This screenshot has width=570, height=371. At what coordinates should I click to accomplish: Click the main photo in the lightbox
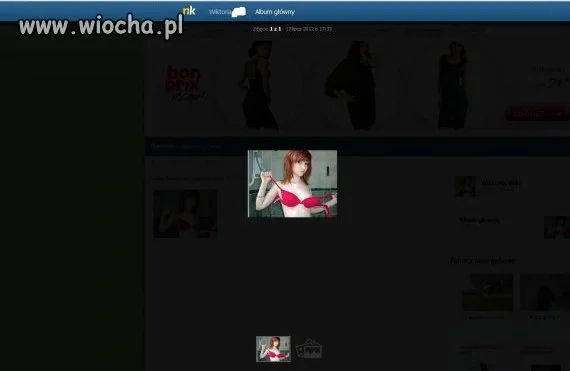coord(292,184)
